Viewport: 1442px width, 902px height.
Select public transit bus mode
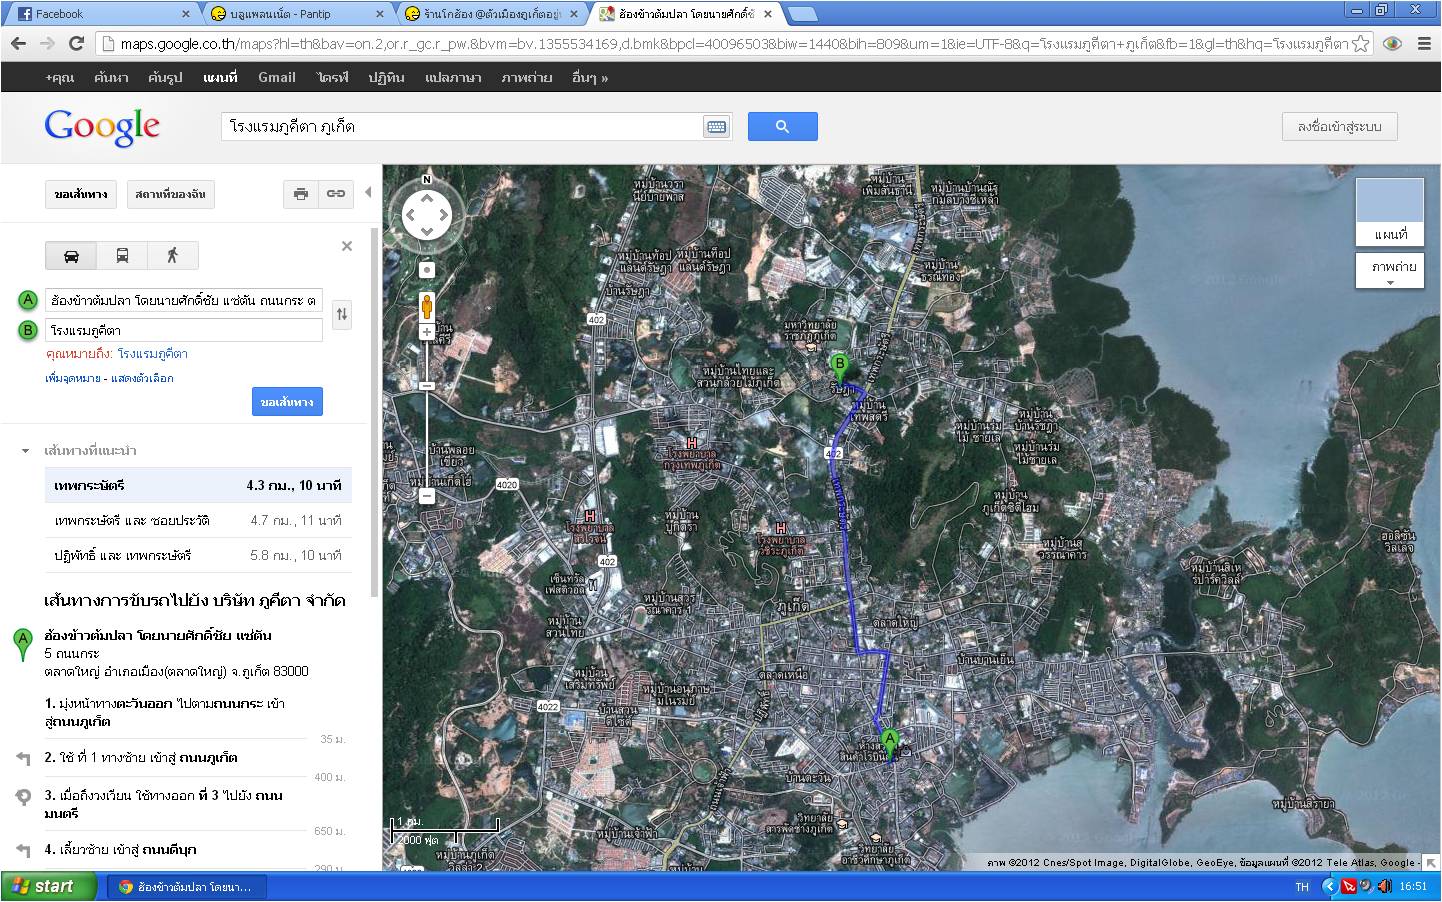pyautogui.click(x=122, y=256)
